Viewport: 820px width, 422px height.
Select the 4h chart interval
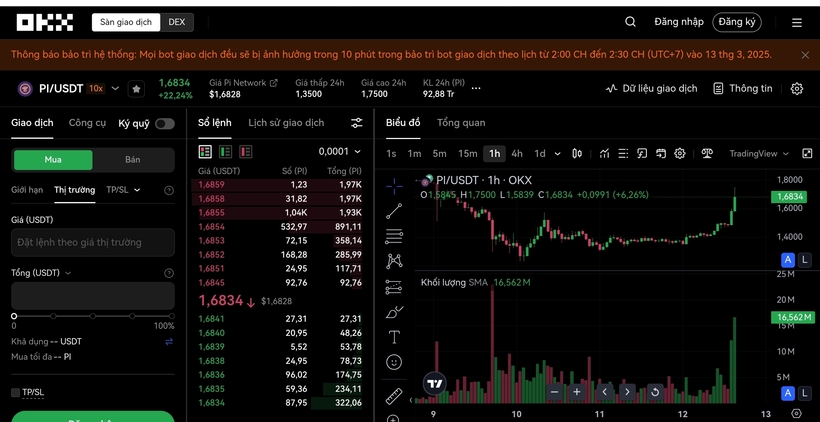(517, 154)
